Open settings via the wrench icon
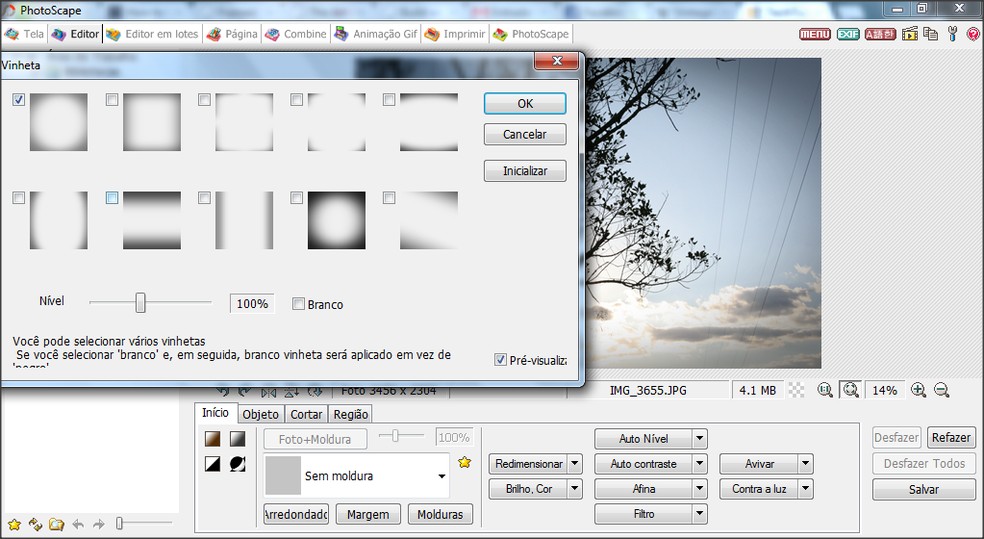The width and height of the screenshot is (984, 539). (953, 34)
